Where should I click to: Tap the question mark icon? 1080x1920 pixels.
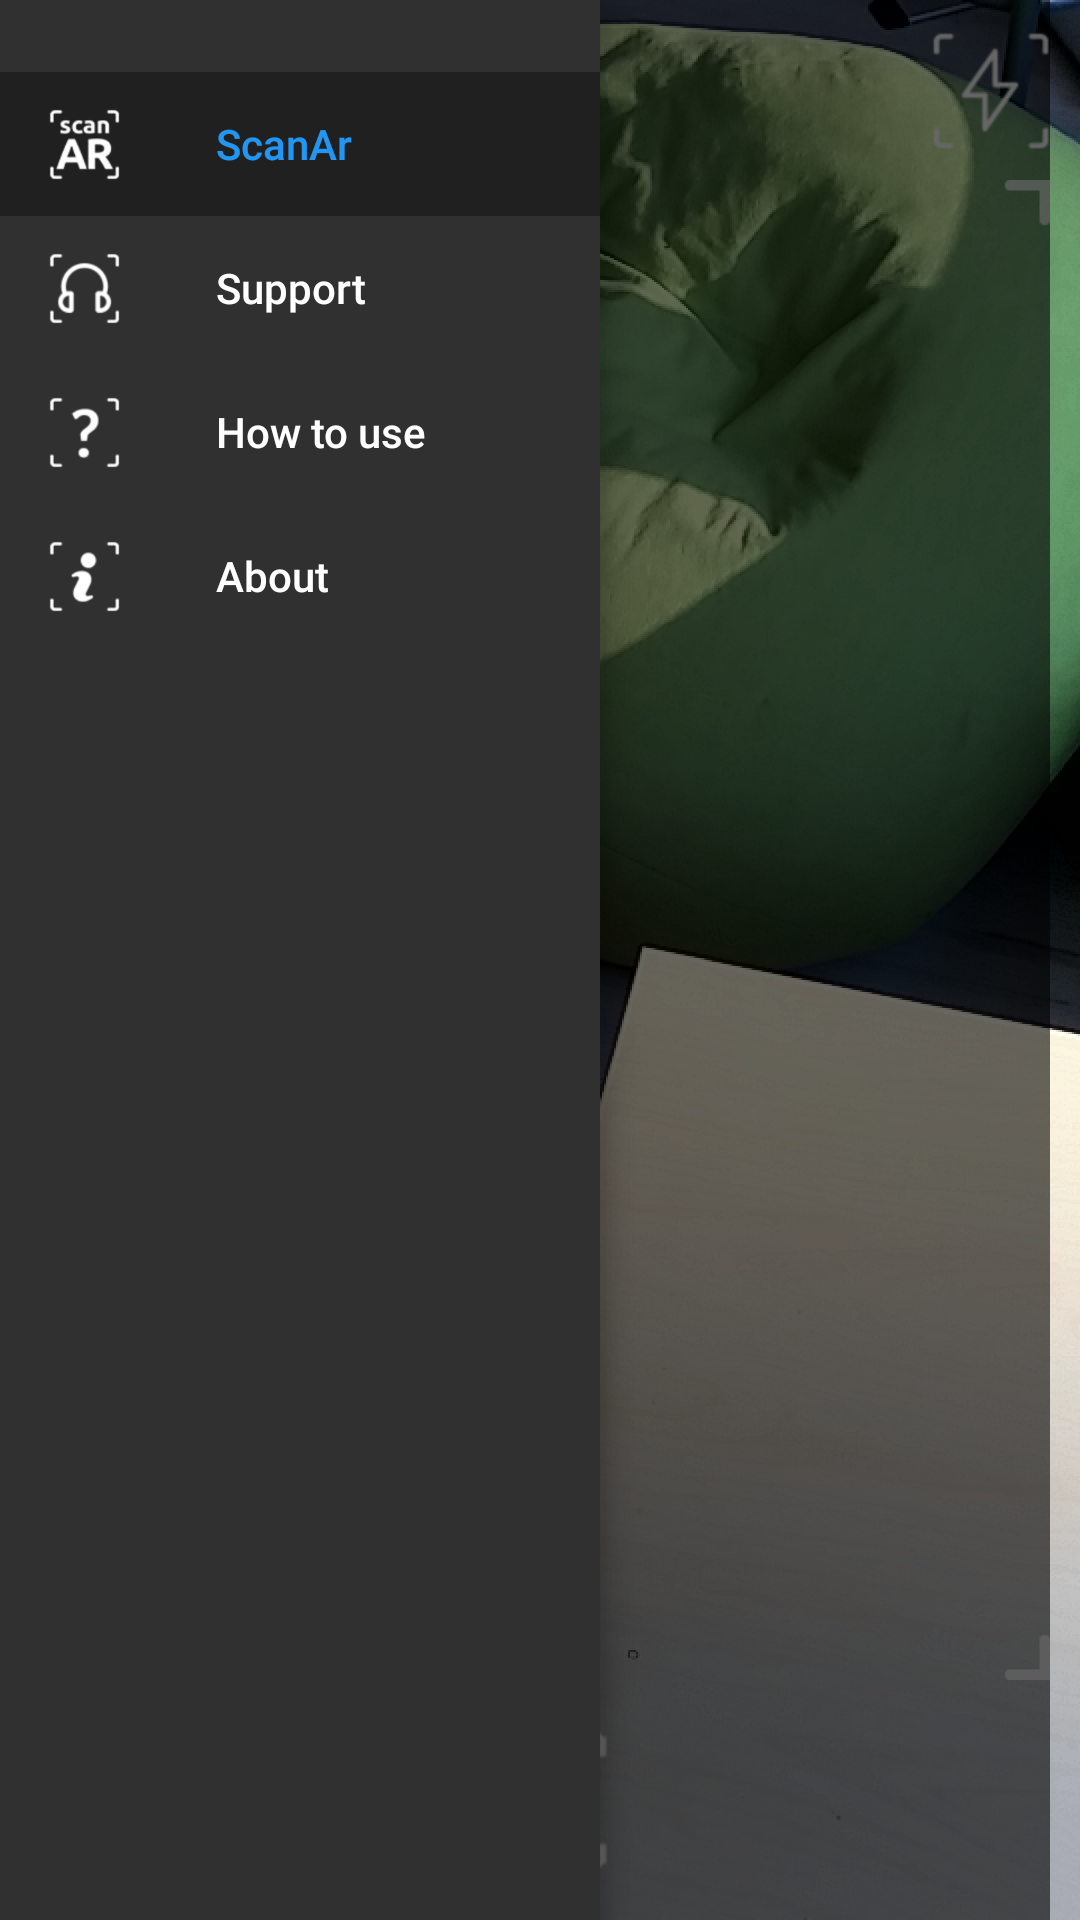[85, 433]
